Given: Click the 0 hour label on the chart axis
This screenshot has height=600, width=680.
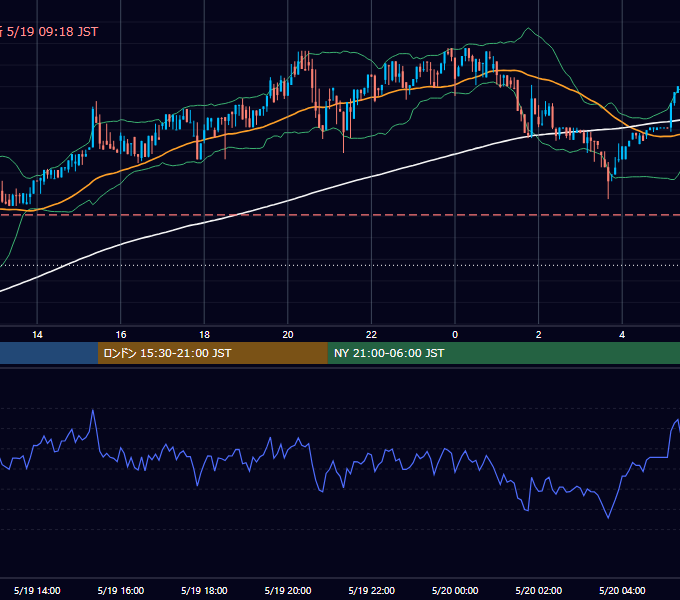Looking at the screenshot, I should [455, 335].
